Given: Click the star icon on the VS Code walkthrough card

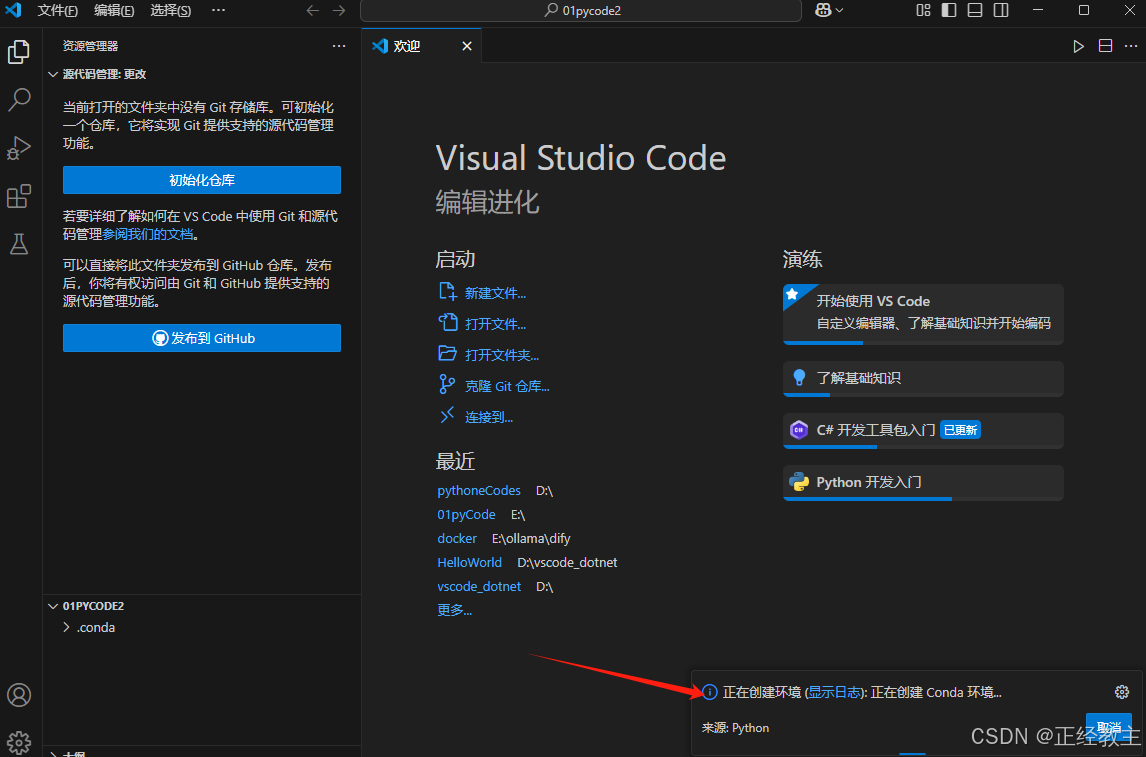Looking at the screenshot, I should click(792, 294).
